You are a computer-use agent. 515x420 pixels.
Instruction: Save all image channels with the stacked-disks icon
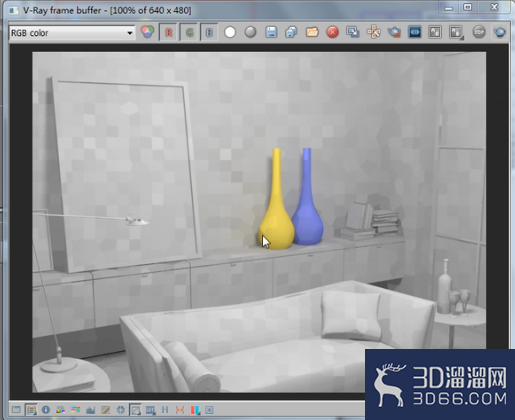tap(291, 32)
